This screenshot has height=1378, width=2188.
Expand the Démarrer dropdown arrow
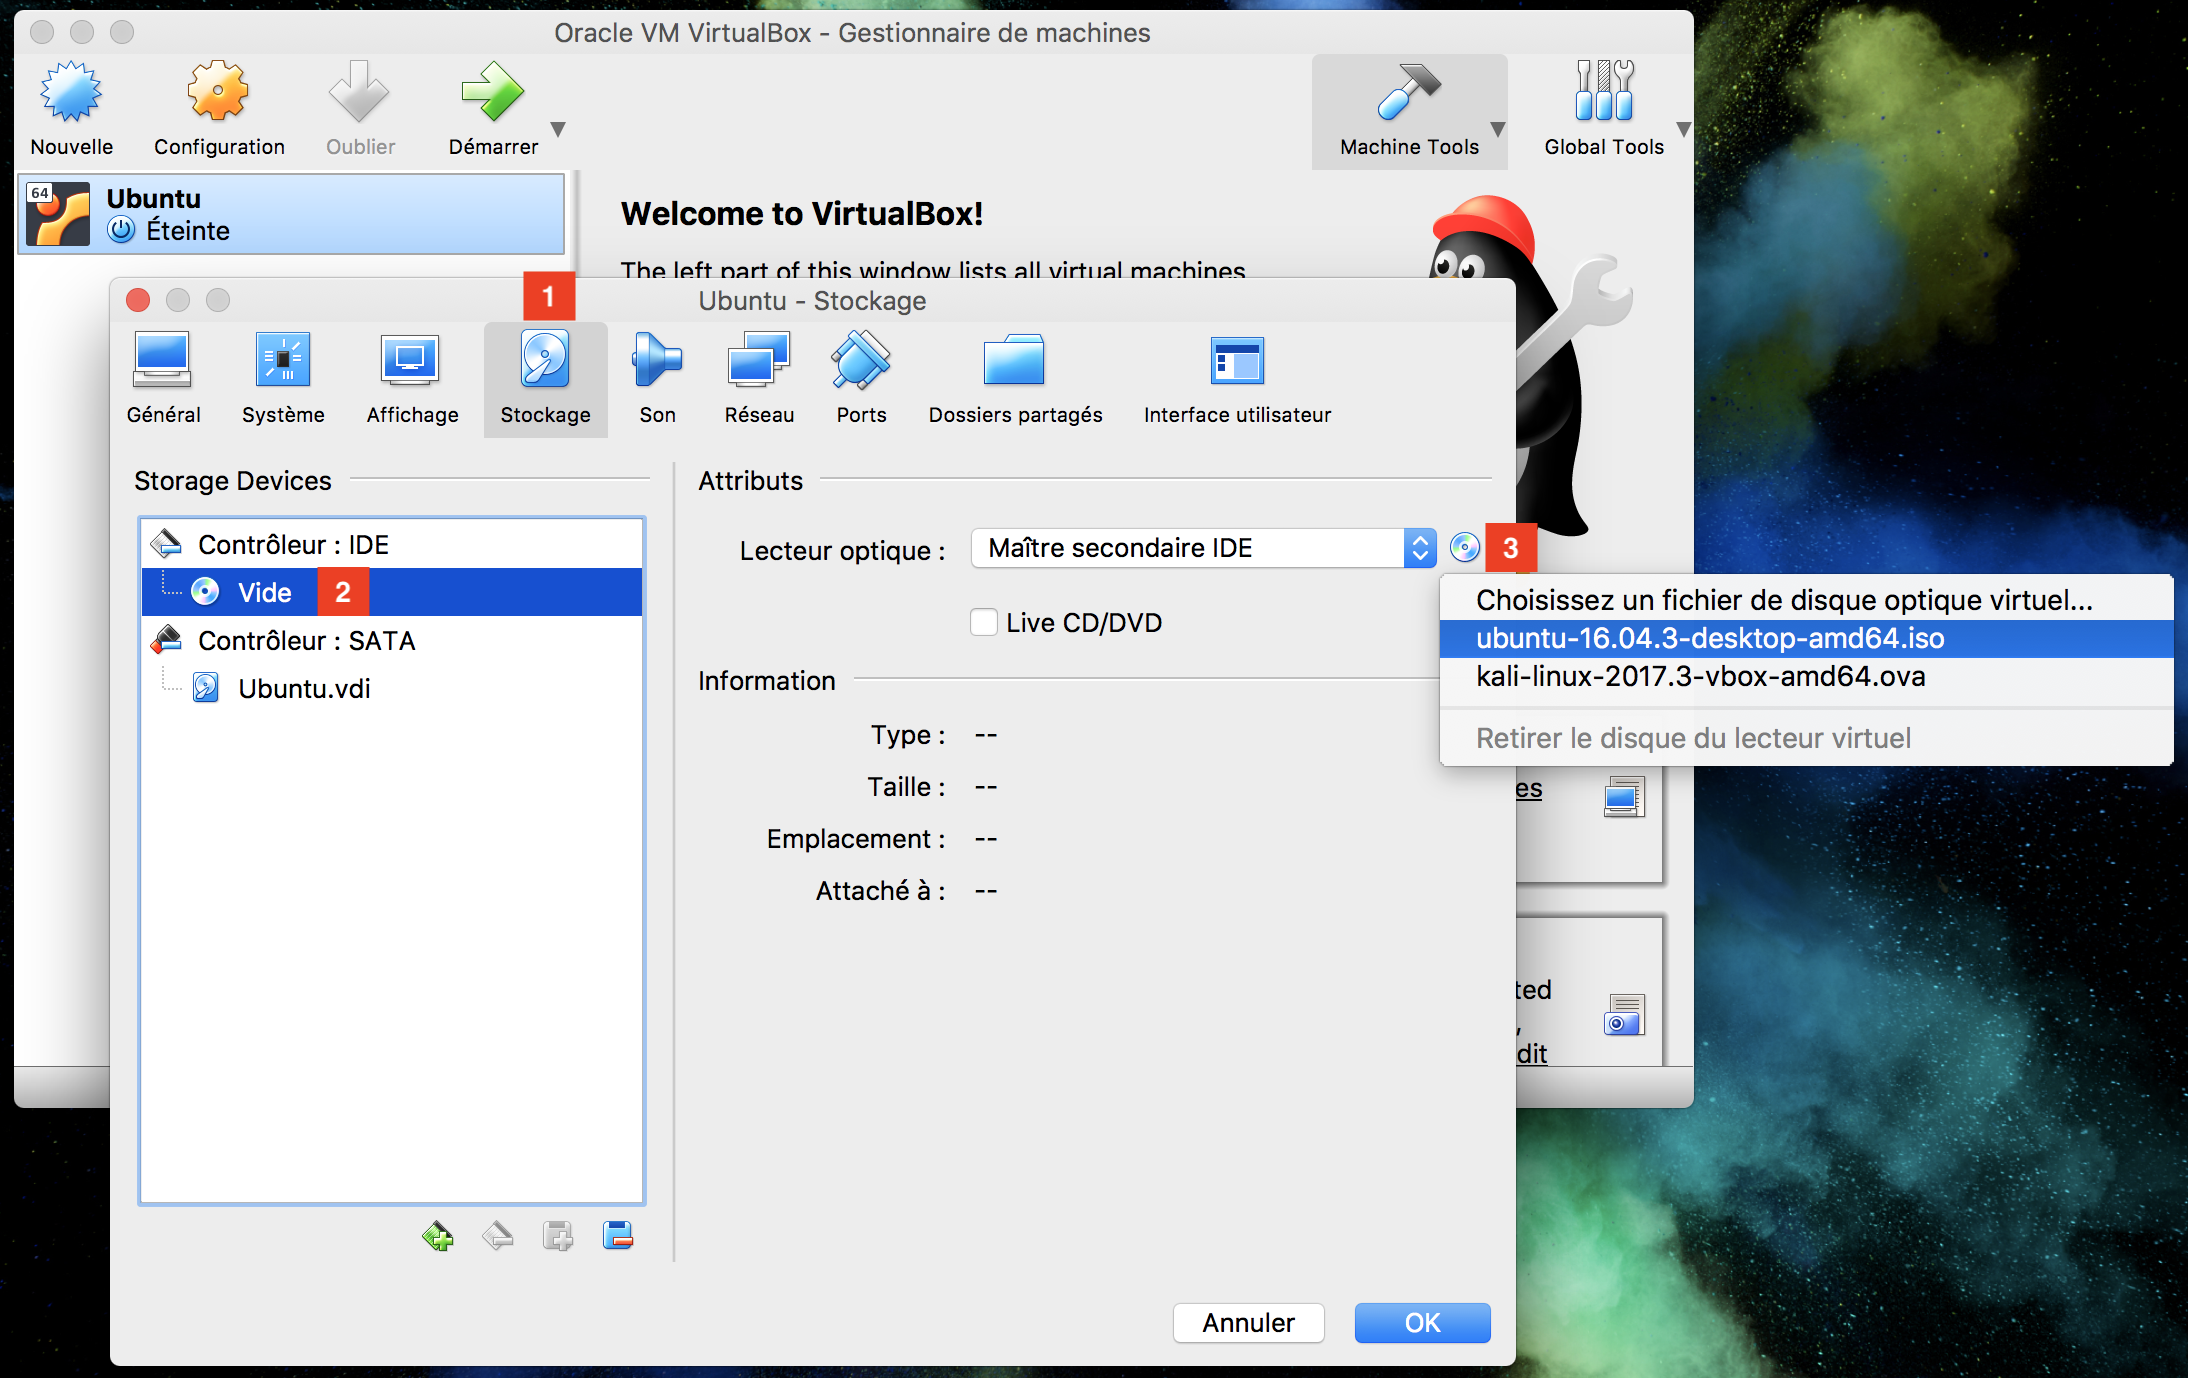coord(559,129)
